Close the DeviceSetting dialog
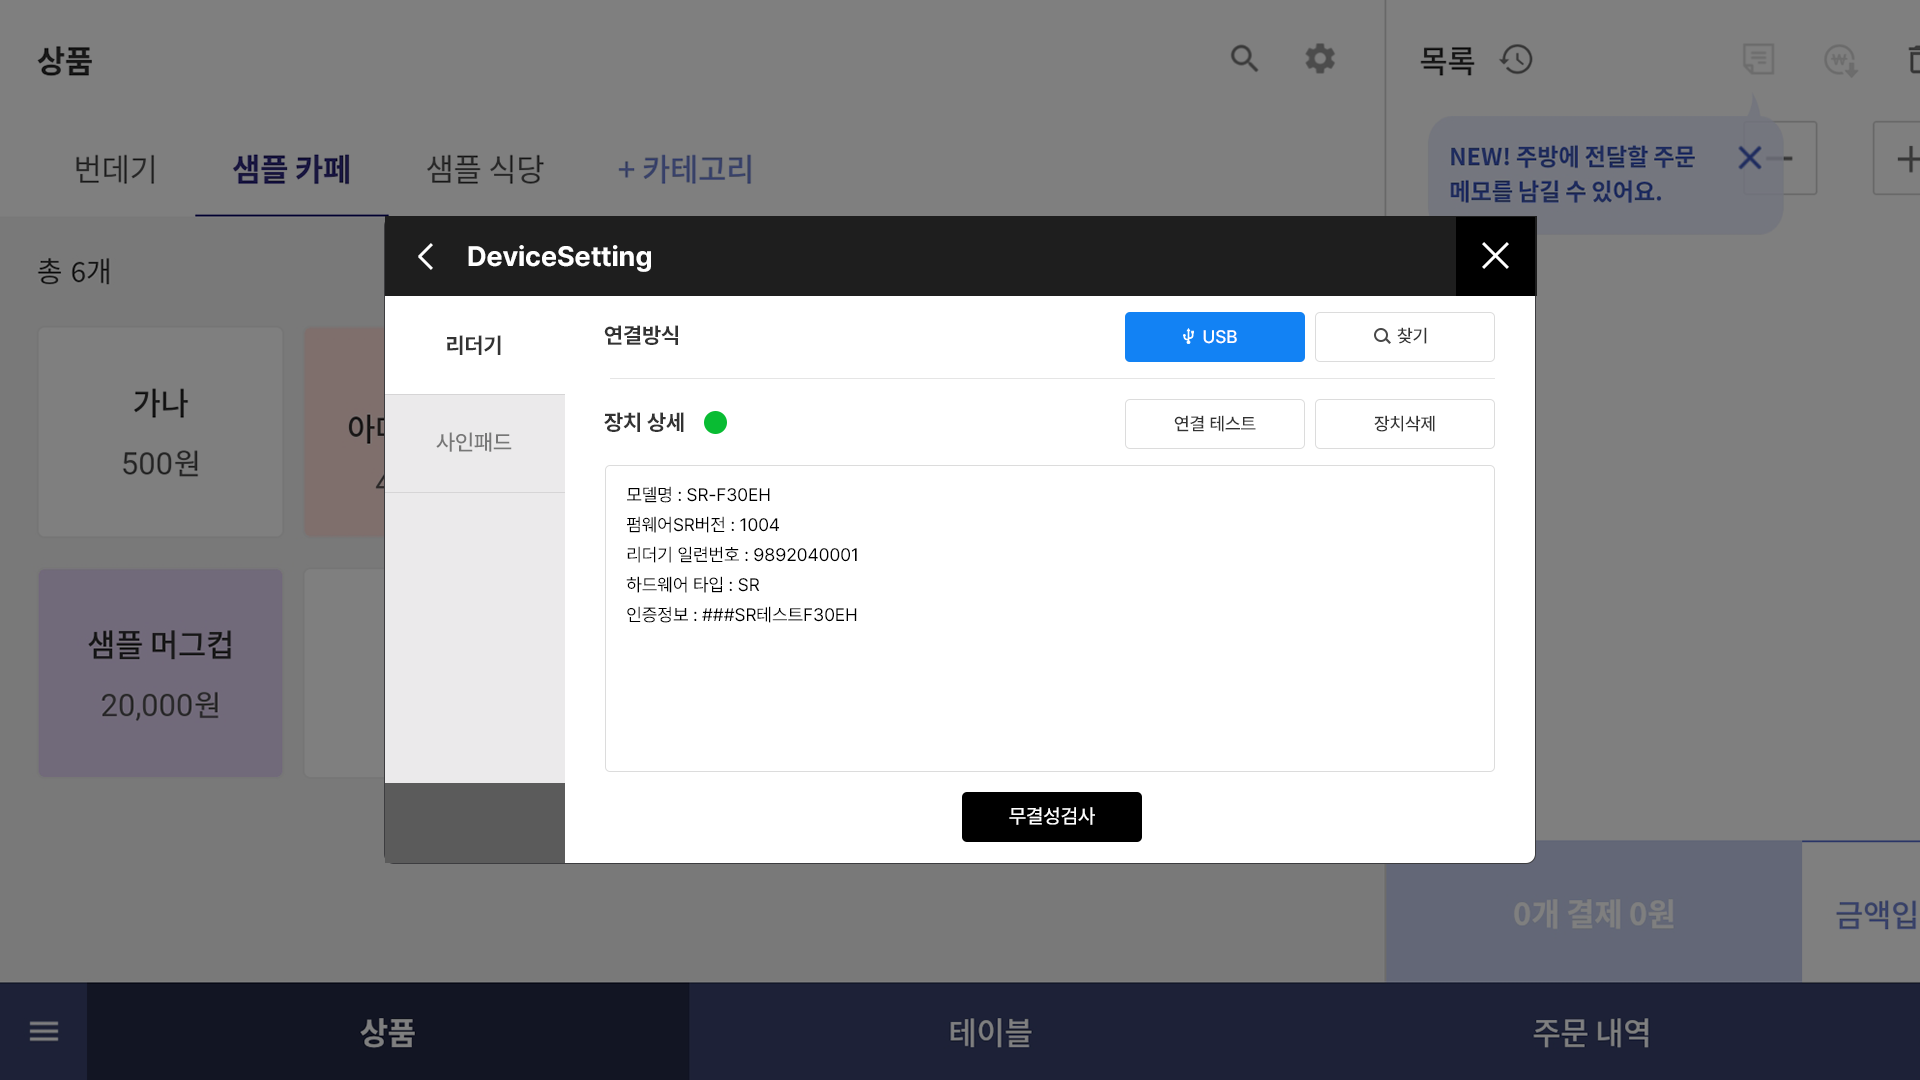This screenshot has height=1080, width=1920. tap(1495, 256)
